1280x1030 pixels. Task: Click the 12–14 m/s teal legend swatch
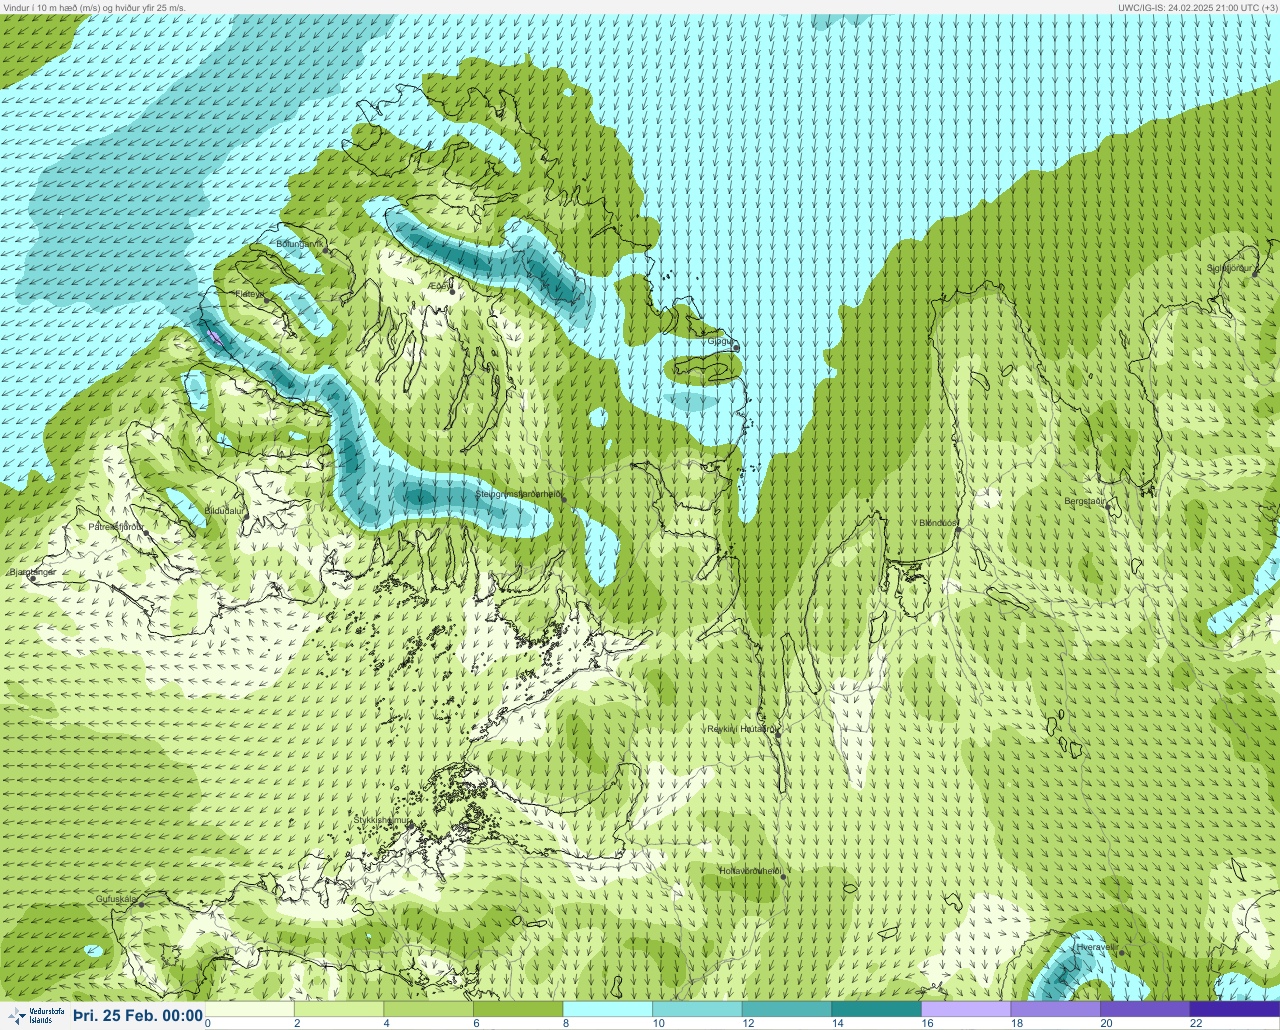coord(787,1009)
